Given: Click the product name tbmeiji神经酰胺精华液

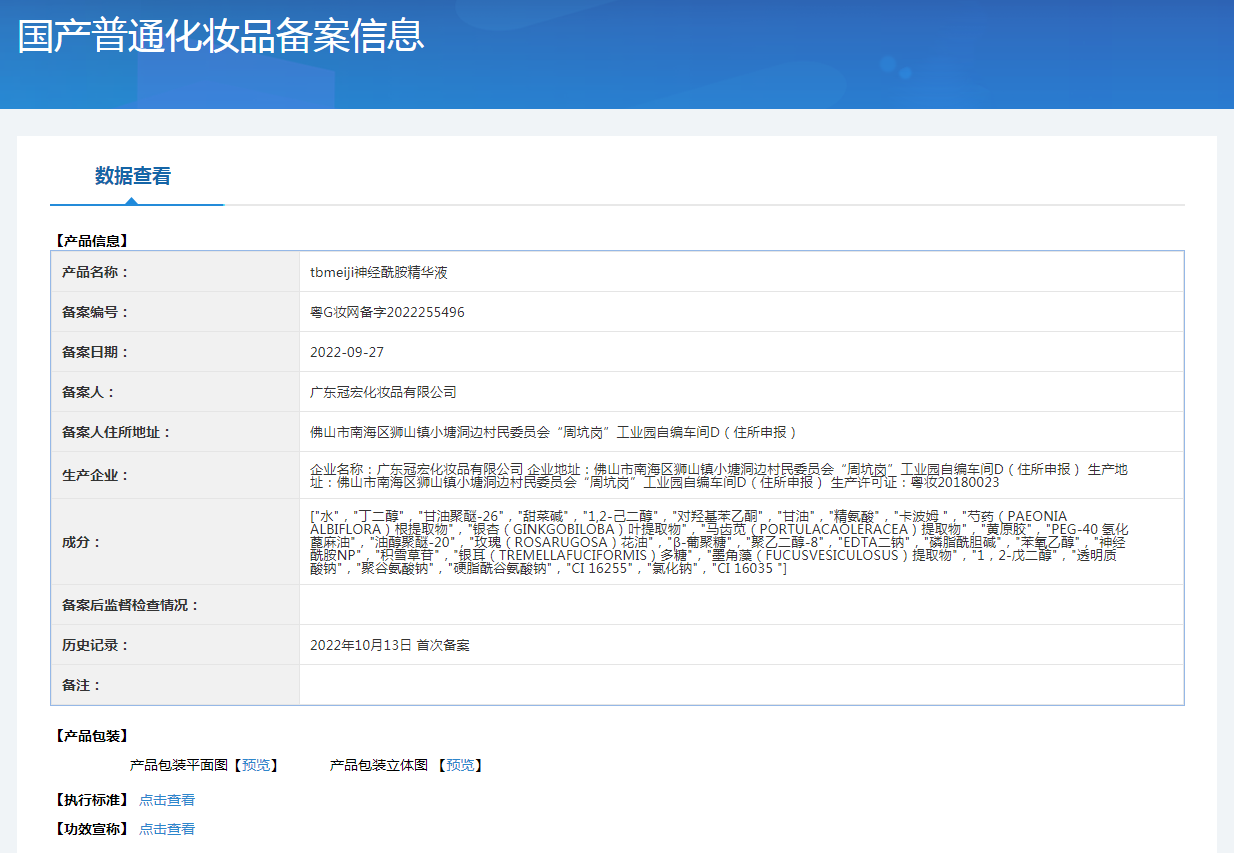Looking at the screenshot, I should click(379, 272).
